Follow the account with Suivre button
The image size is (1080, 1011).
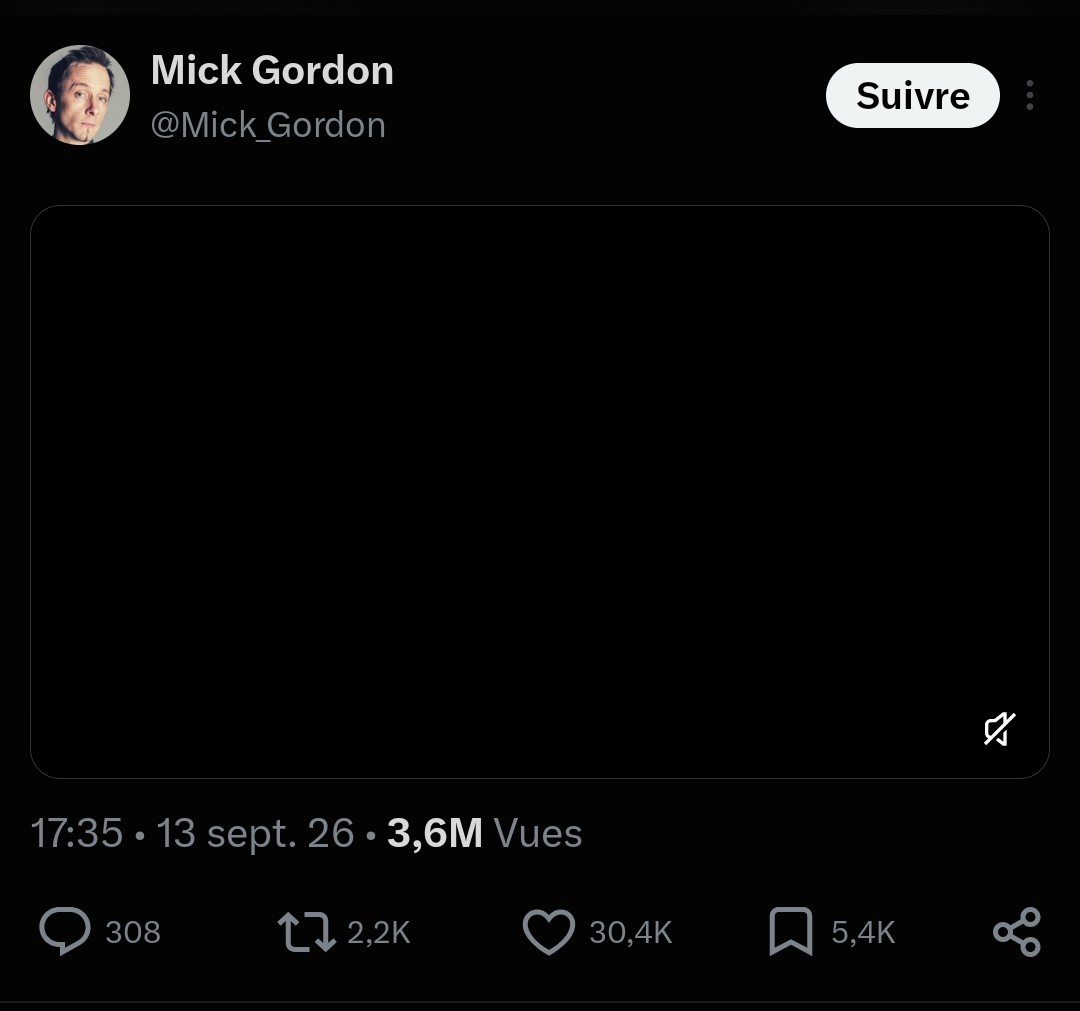[913, 95]
